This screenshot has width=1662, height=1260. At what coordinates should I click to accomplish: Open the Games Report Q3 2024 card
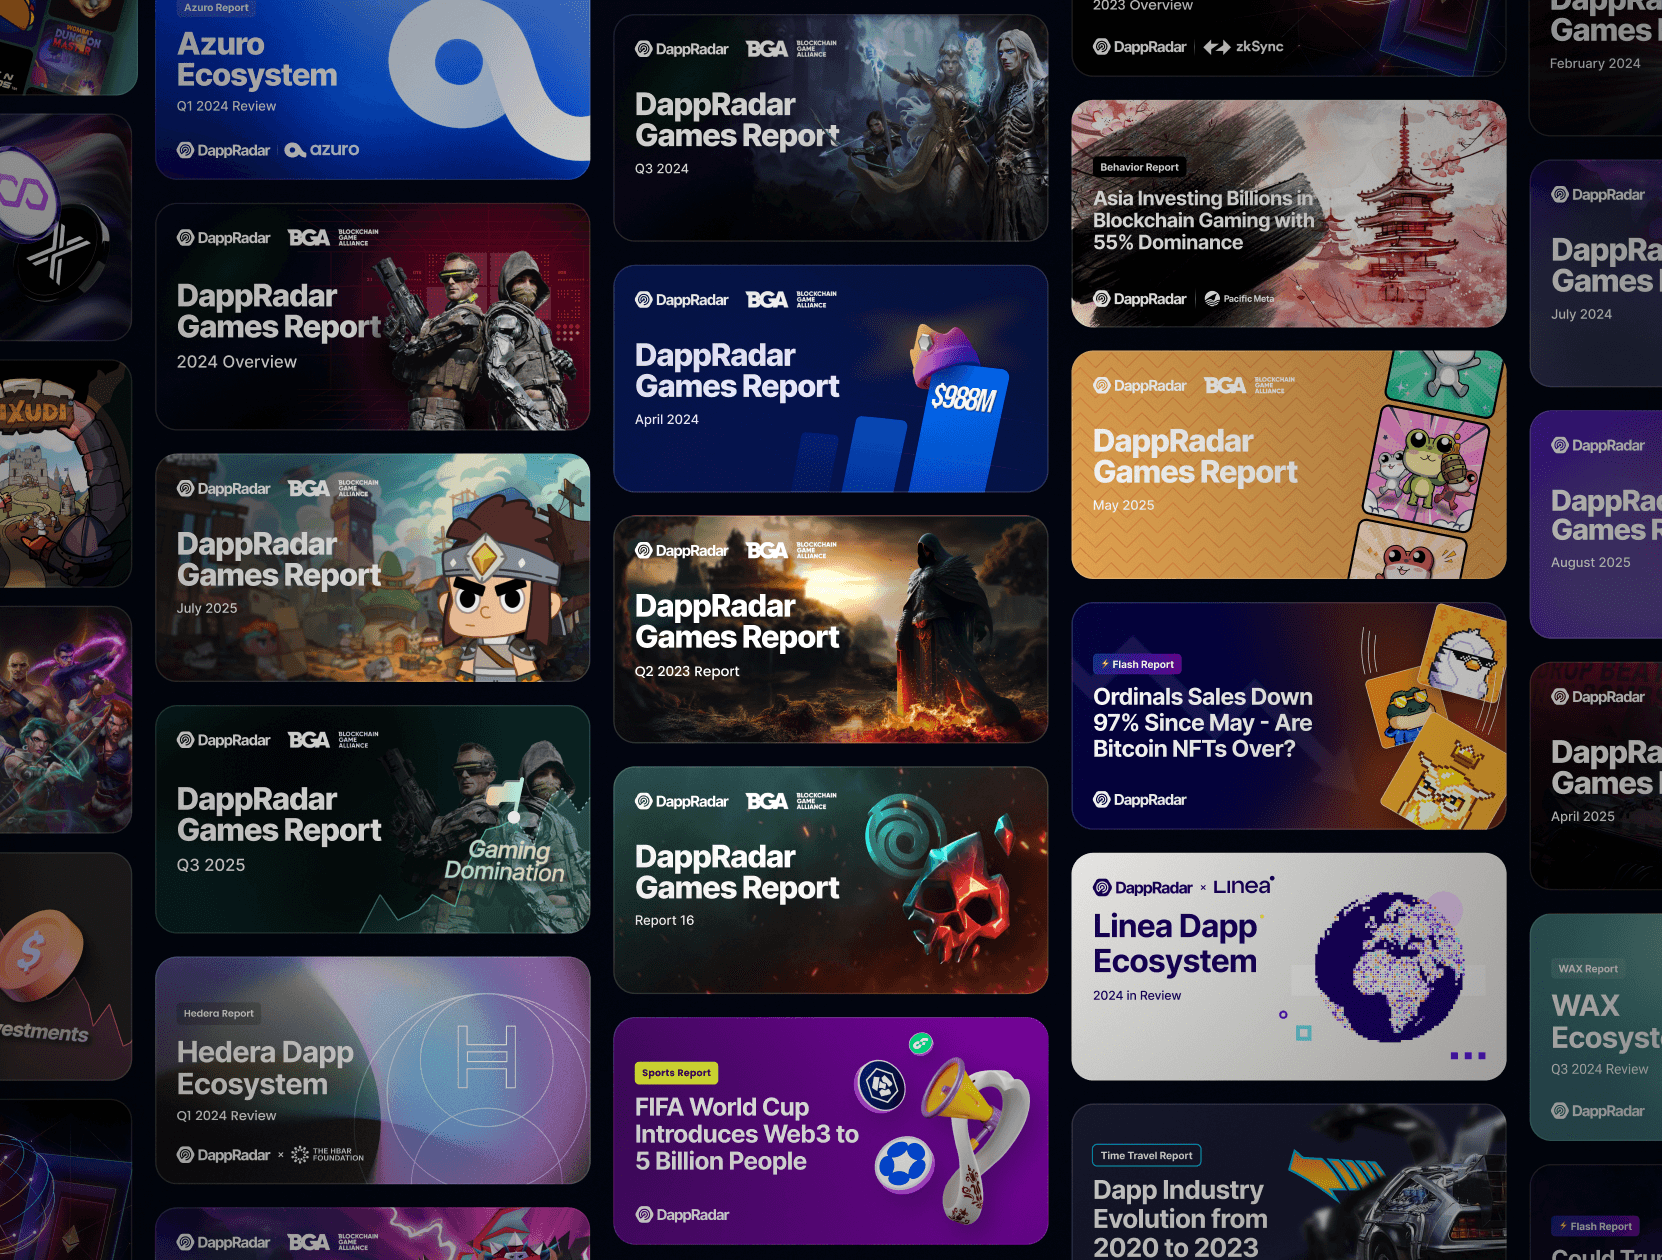830,127
